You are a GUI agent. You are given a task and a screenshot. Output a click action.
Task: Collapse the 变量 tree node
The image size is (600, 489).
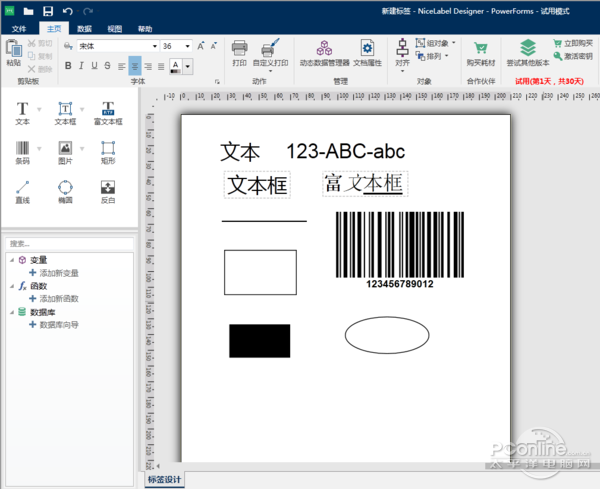12,260
